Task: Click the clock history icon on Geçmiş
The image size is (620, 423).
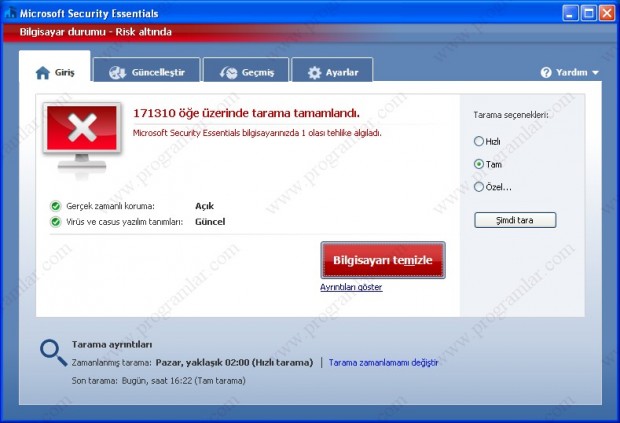Action: [229, 73]
